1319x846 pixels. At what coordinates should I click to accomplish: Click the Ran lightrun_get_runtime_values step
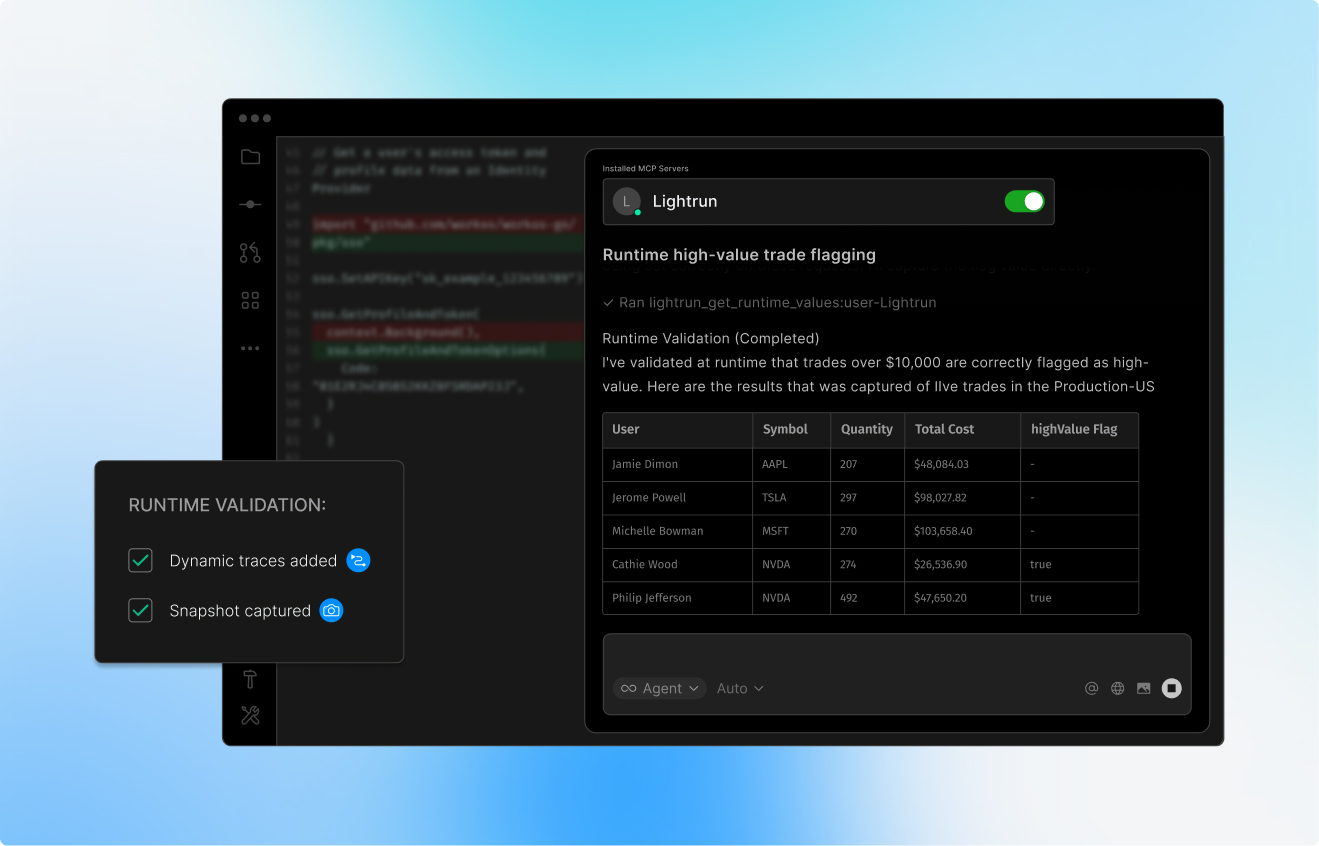coord(769,302)
